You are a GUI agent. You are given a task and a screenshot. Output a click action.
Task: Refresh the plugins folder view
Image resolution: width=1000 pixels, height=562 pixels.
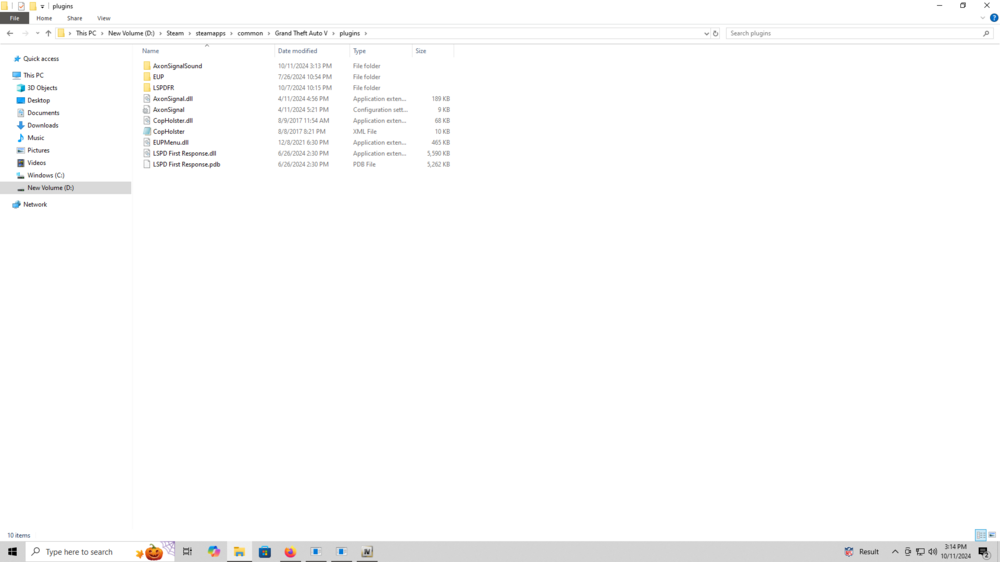point(716,33)
